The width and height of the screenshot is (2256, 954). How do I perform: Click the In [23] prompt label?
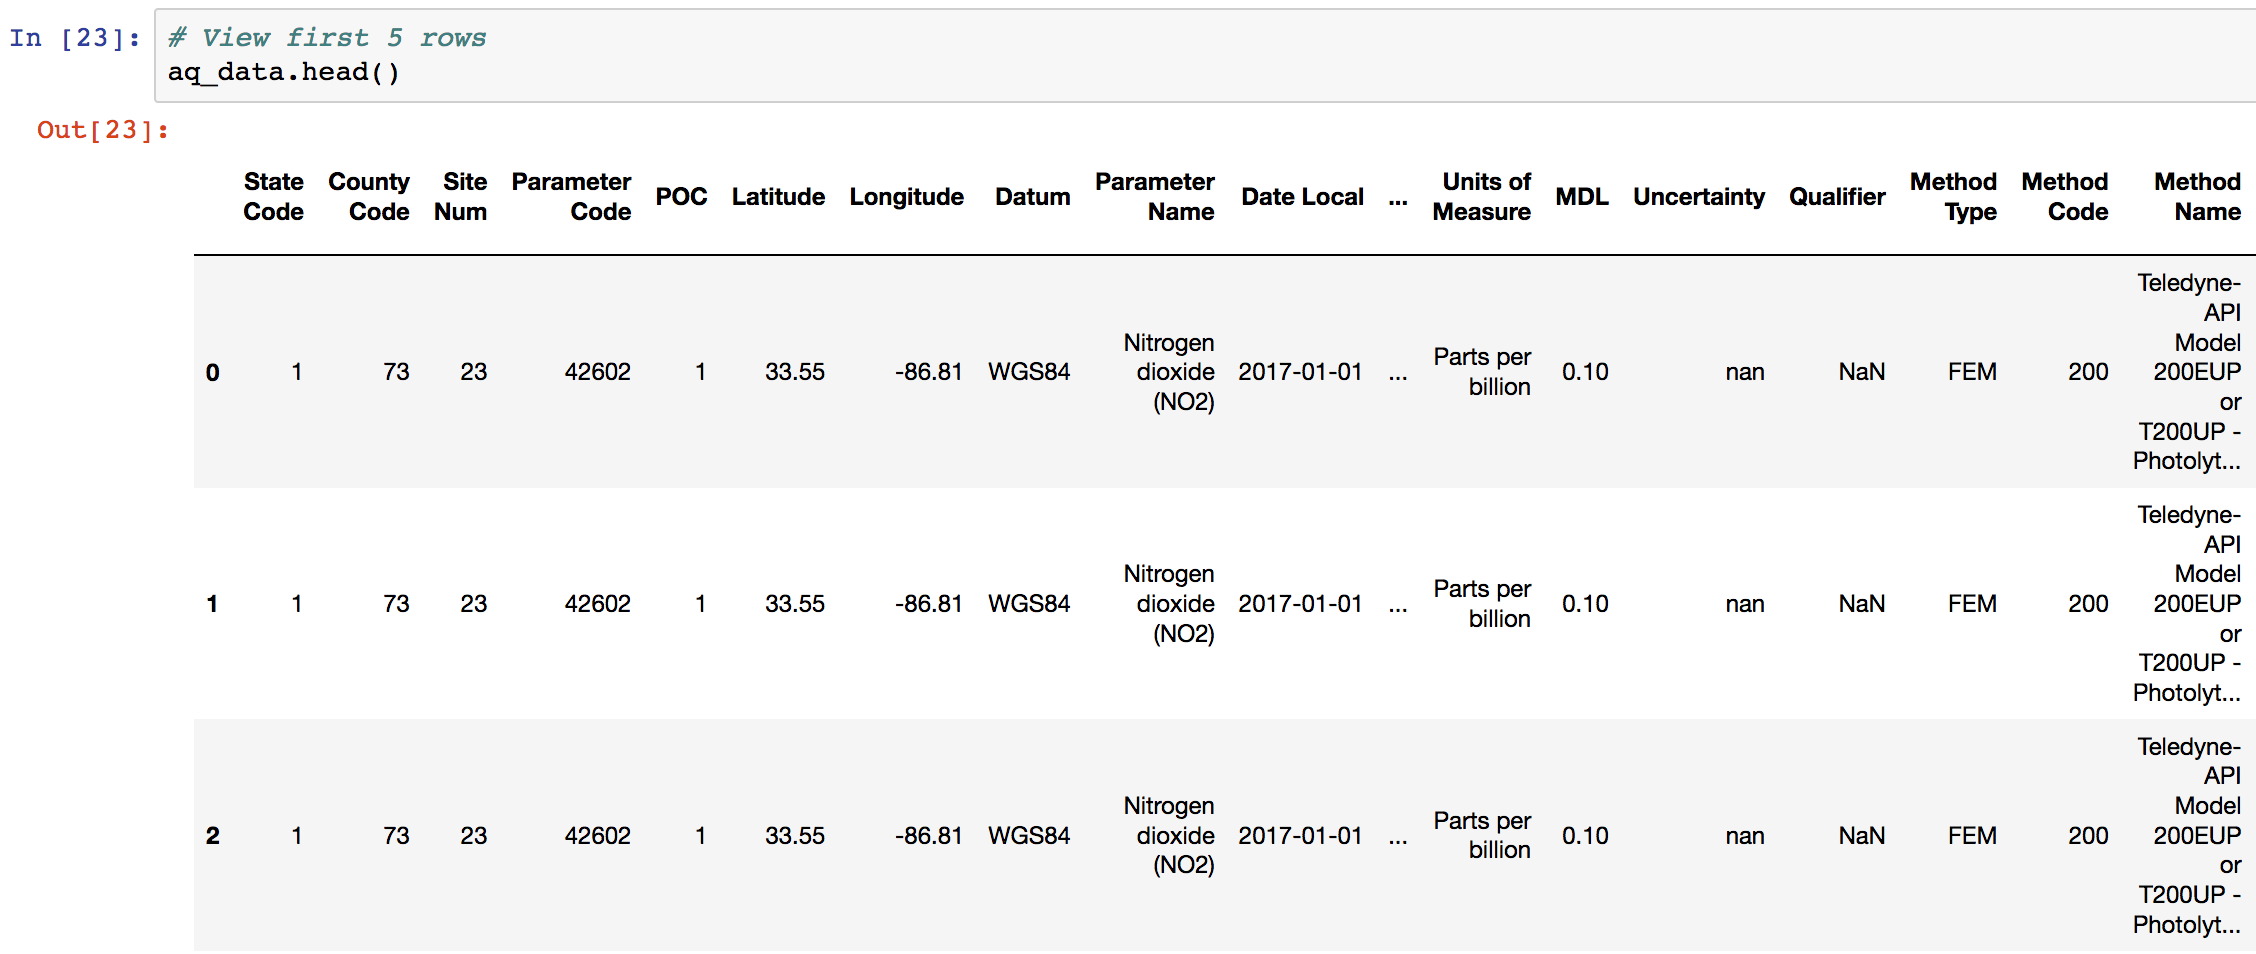[75, 38]
